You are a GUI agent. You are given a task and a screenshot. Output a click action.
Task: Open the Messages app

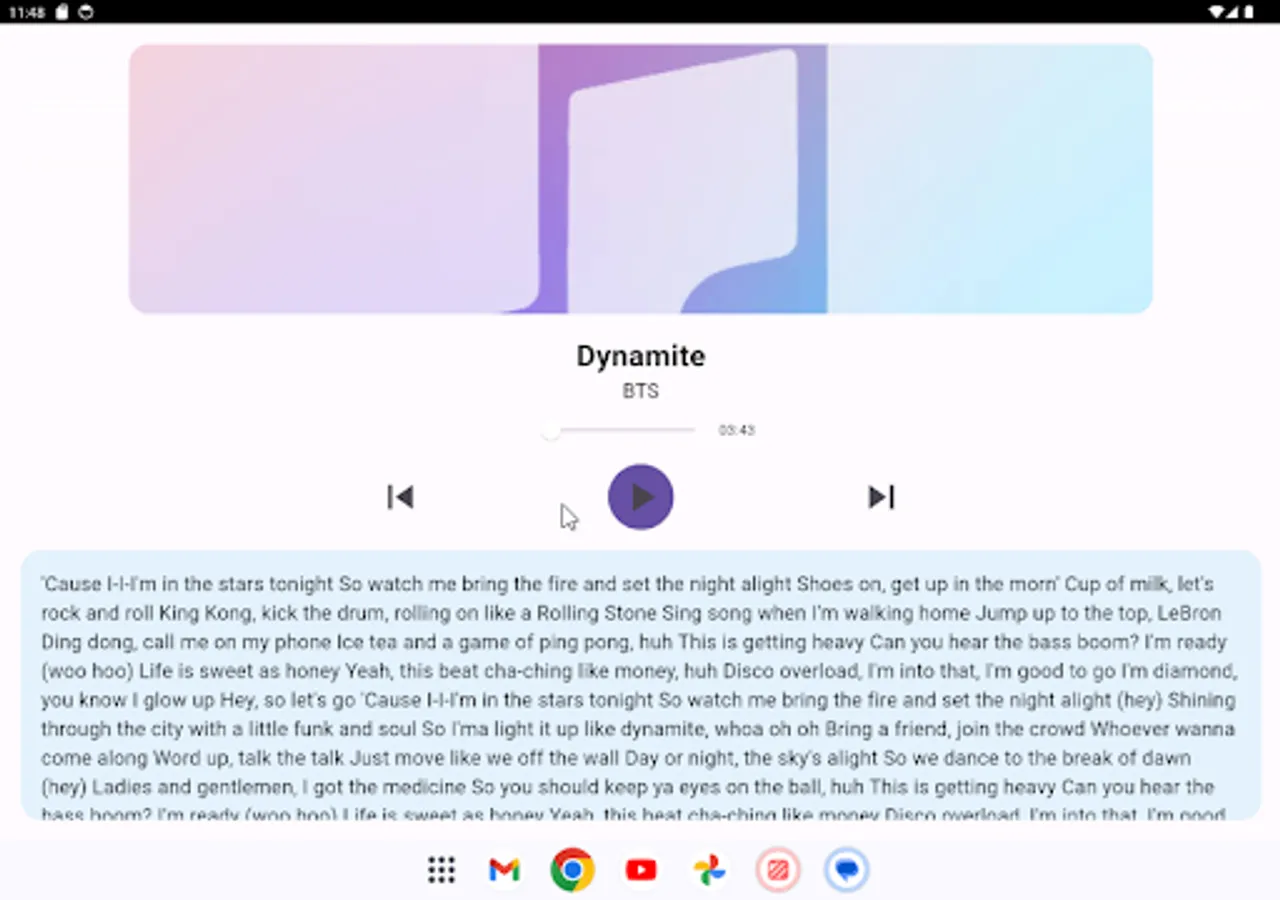846,869
